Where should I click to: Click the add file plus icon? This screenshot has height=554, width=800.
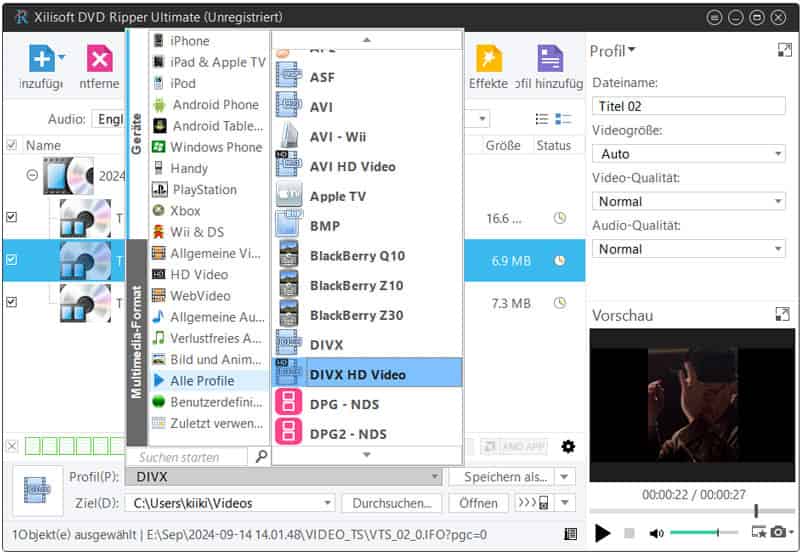42,58
